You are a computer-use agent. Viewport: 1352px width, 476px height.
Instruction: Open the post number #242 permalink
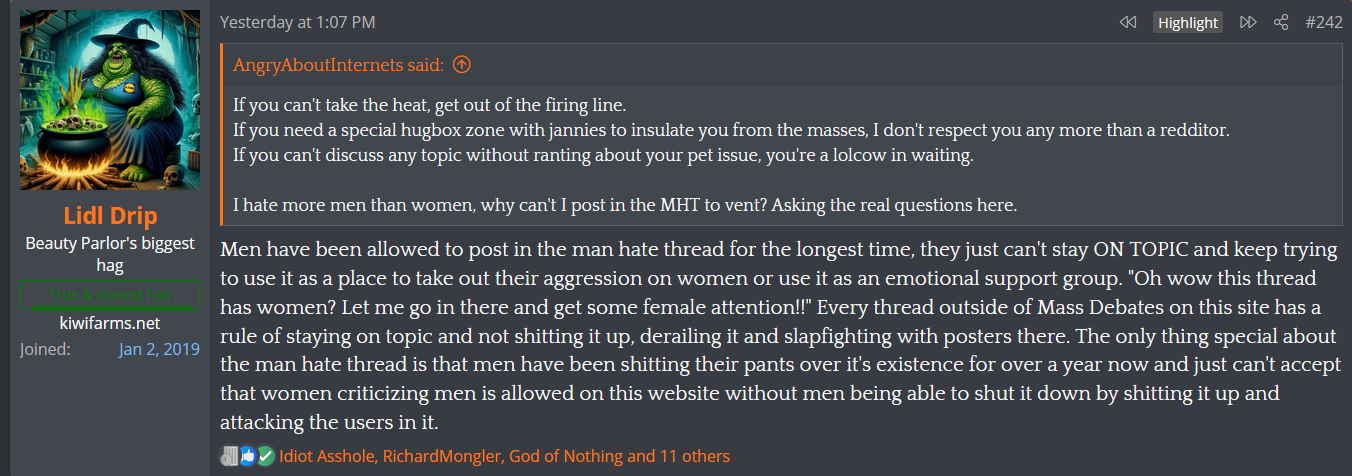coord(1324,22)
